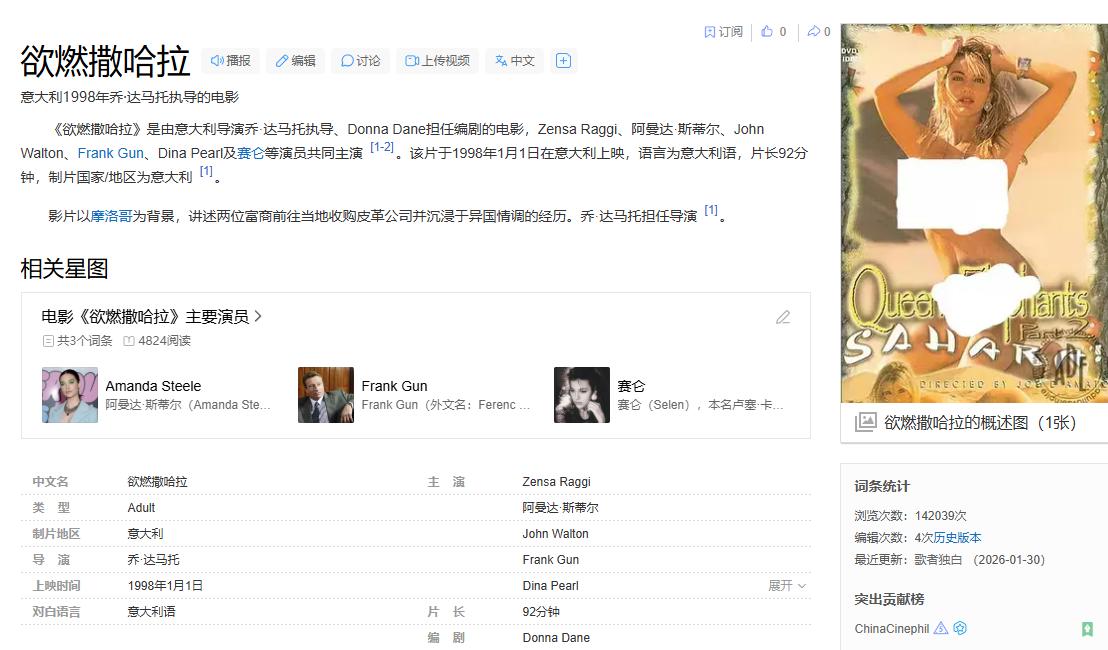Click the Frank Gun actor thumbnail

(x=326, y=395)
